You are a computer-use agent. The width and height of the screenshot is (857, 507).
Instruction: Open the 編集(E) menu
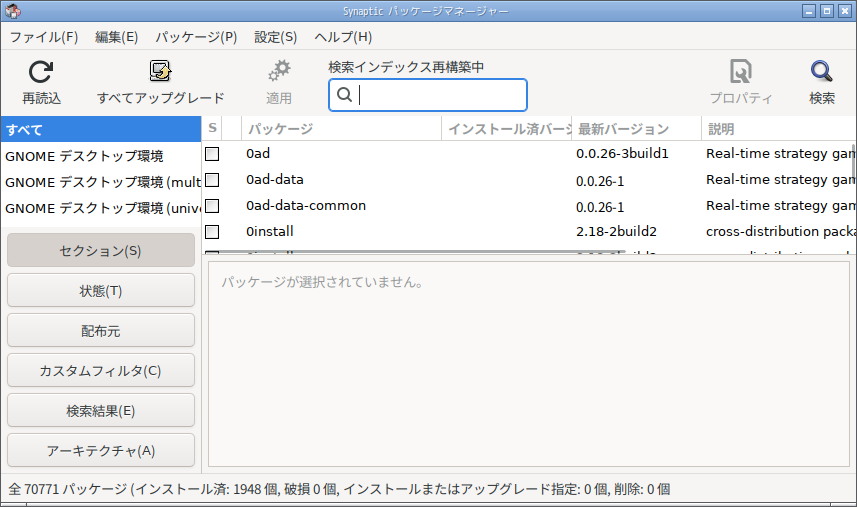coord(116,37)
